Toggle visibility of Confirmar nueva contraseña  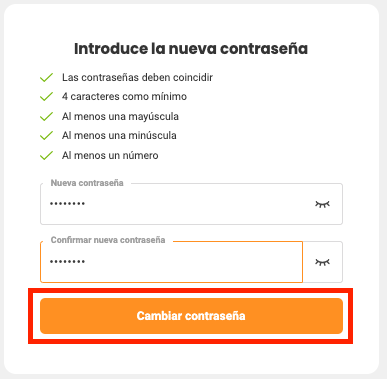click(x=322, y=262)
